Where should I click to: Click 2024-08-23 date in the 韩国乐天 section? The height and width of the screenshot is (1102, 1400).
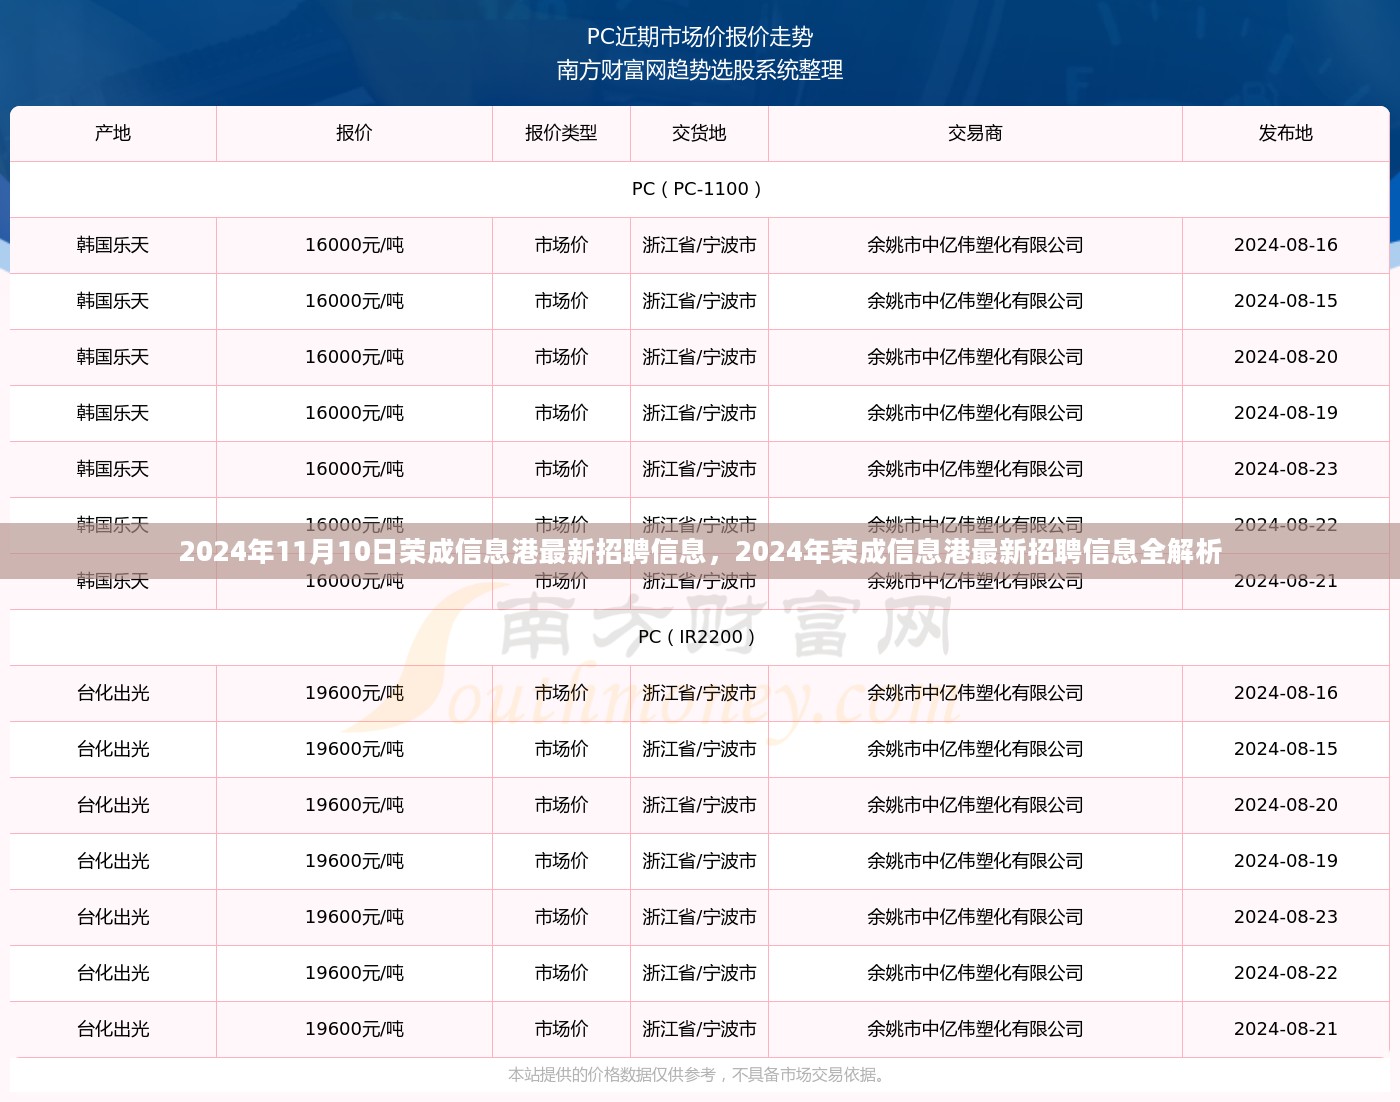click(1285, 469)
